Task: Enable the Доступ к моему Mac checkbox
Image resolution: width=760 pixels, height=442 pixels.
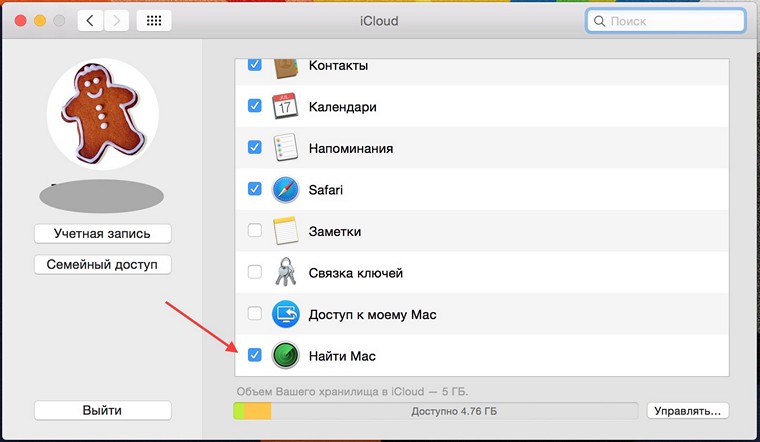Action: tap(254, 314)
